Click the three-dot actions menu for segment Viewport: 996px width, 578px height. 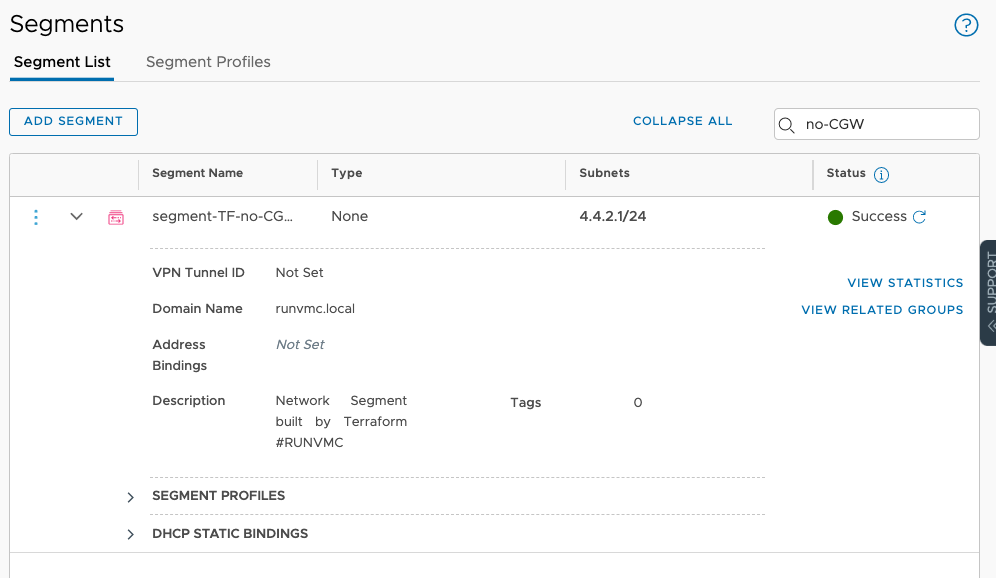tap(36, 217)
